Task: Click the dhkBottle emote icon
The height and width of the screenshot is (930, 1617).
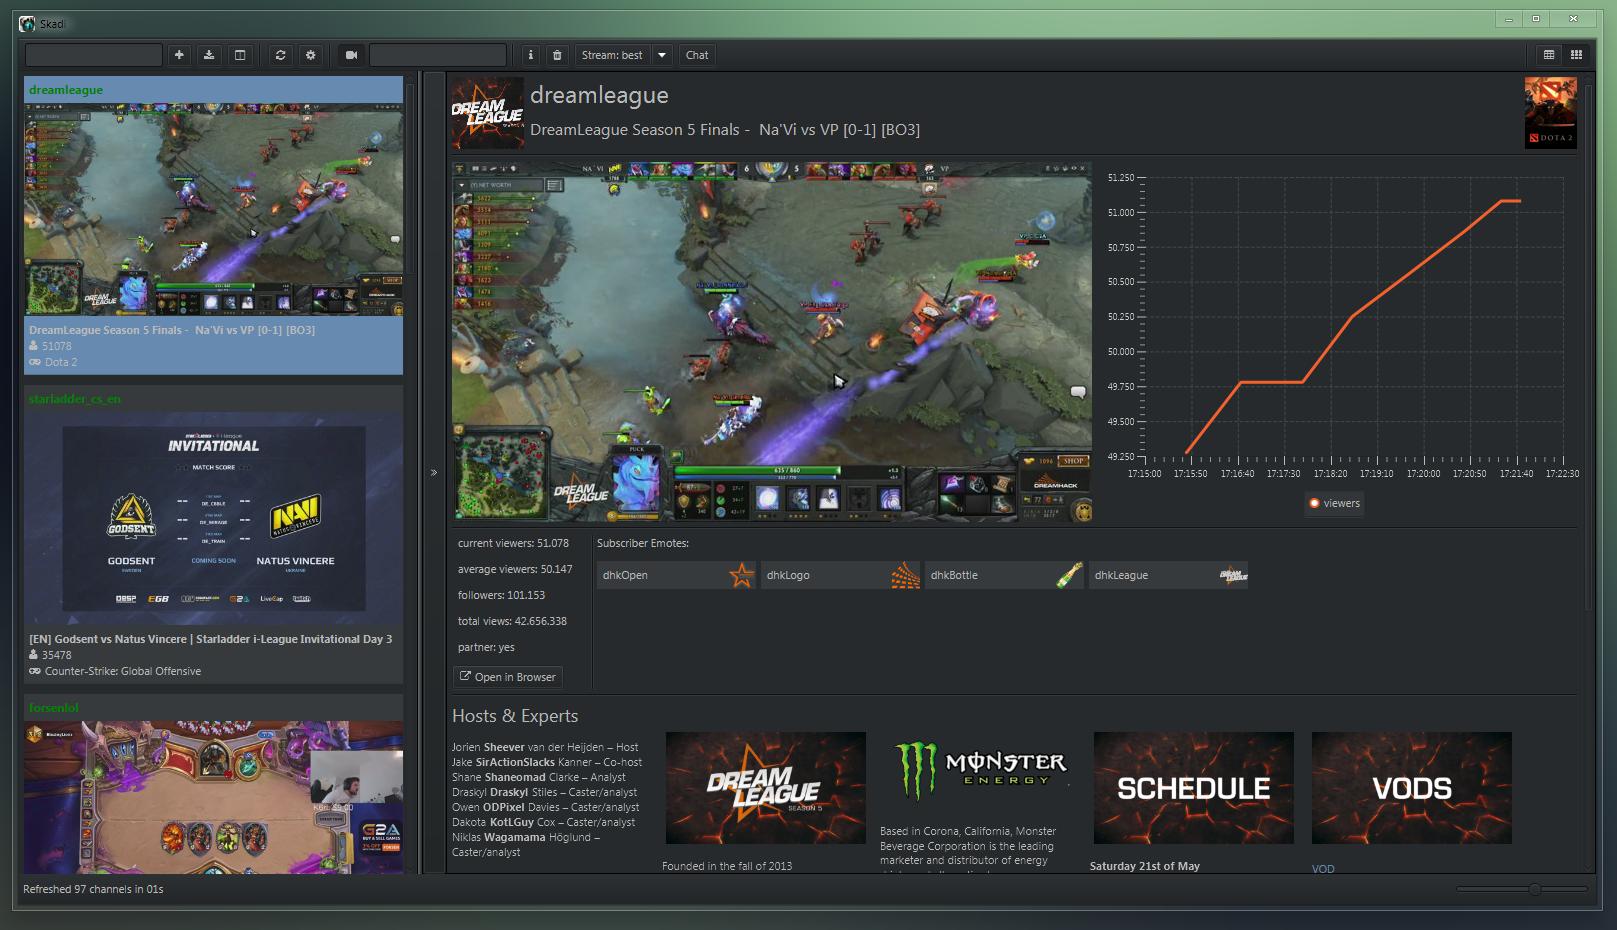Action: point(1069,575)
